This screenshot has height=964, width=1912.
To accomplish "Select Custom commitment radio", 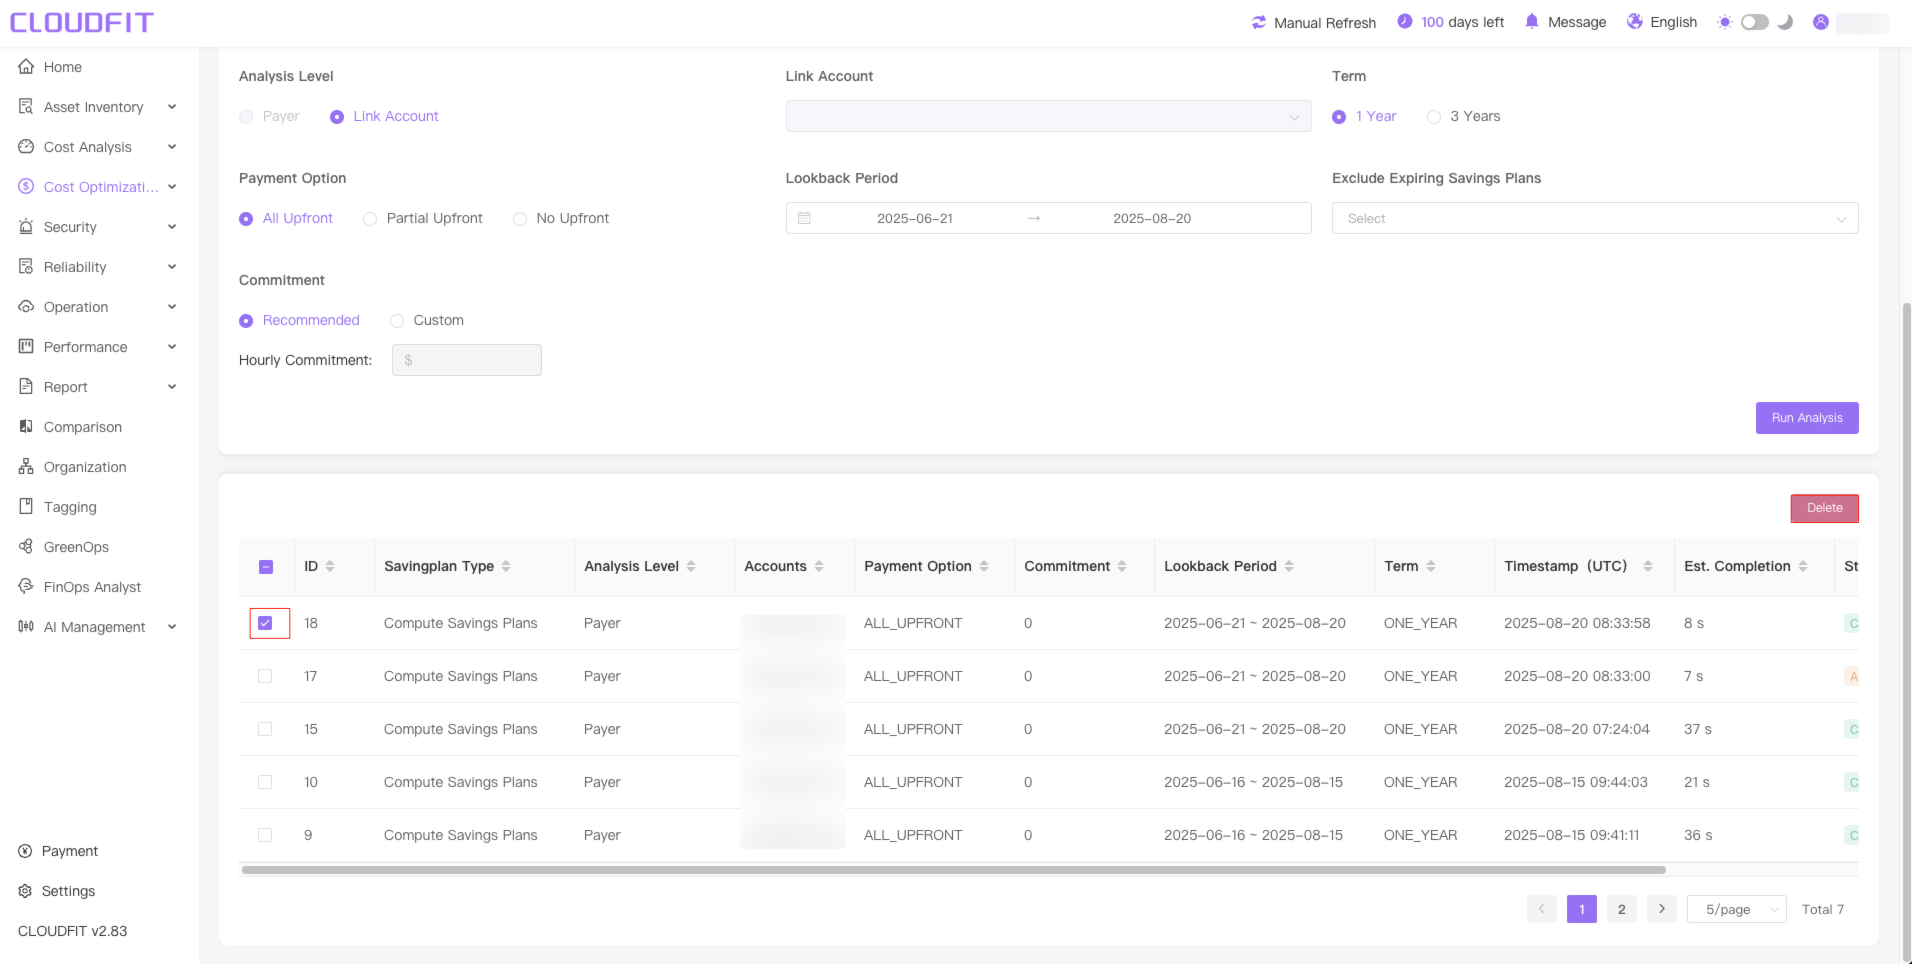I will [x=397, y=321].
